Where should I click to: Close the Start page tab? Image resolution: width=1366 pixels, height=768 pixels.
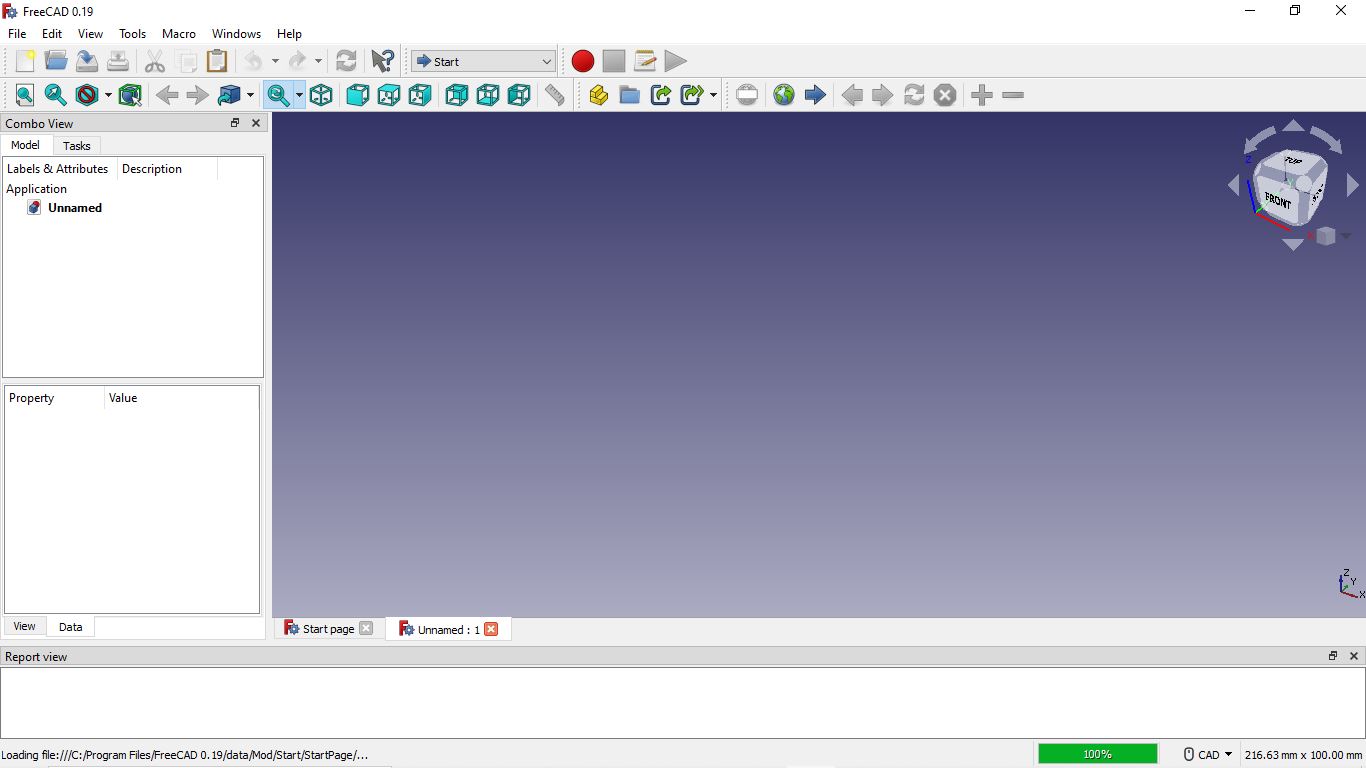click(x=366, y=628)
